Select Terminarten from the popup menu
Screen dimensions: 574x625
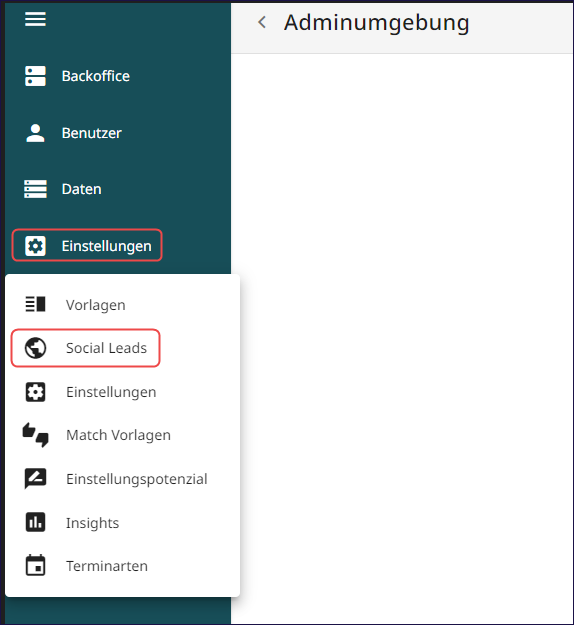click(107, 566)
